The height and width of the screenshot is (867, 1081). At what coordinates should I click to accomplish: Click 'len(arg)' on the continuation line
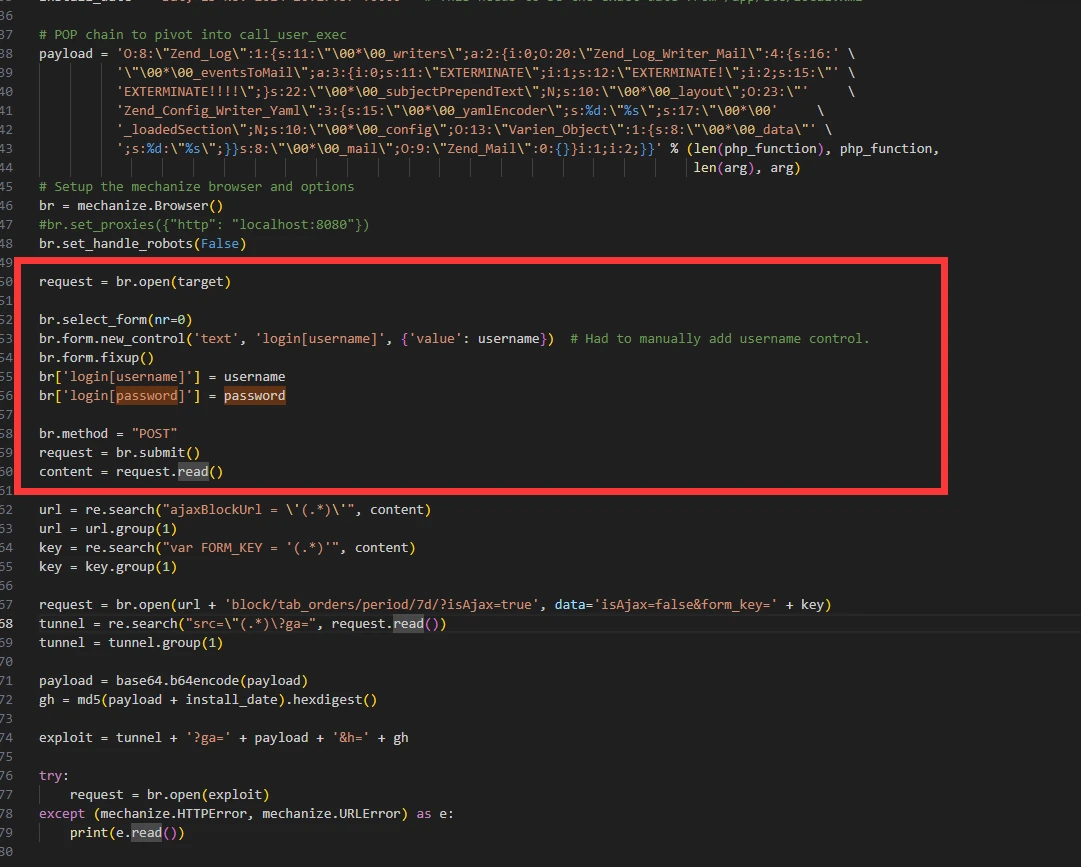pos(724,167)
